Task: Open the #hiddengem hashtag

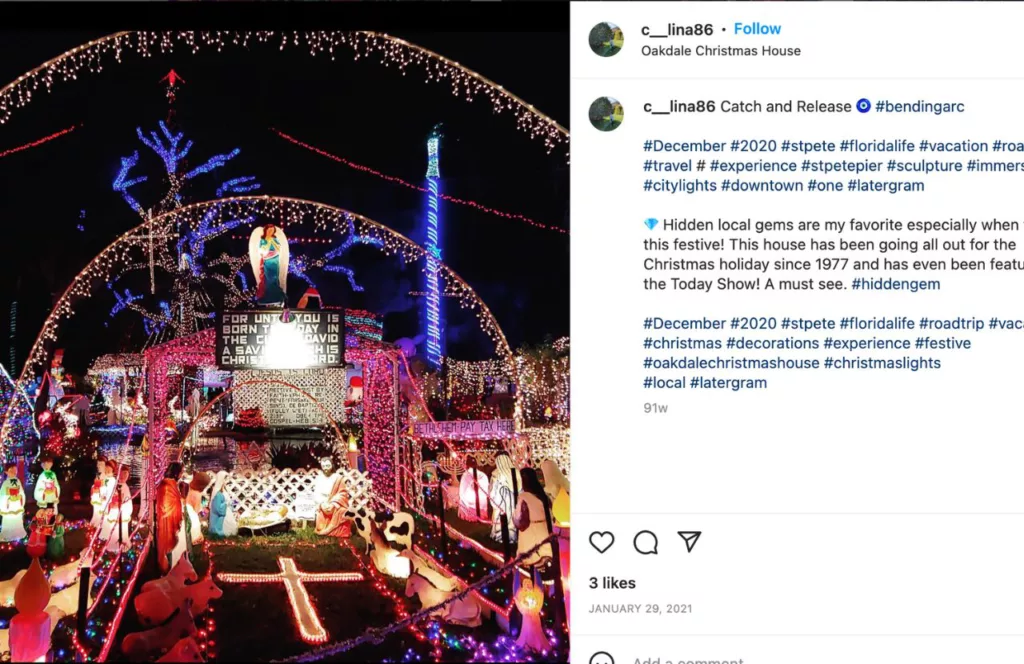Action: [x=895, y=284]
